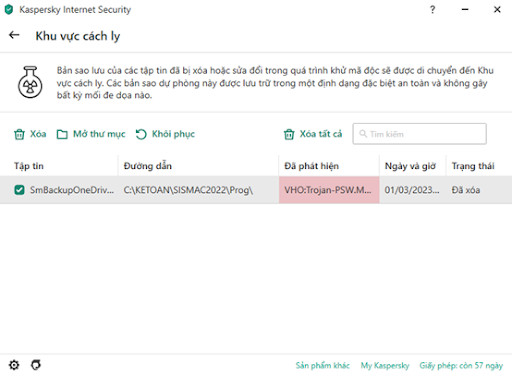Viewport: 512px width, 375px height.
Task: Uncheck the SmBackupOneDriv... file checkbox
Action: [x=19, y=190]
